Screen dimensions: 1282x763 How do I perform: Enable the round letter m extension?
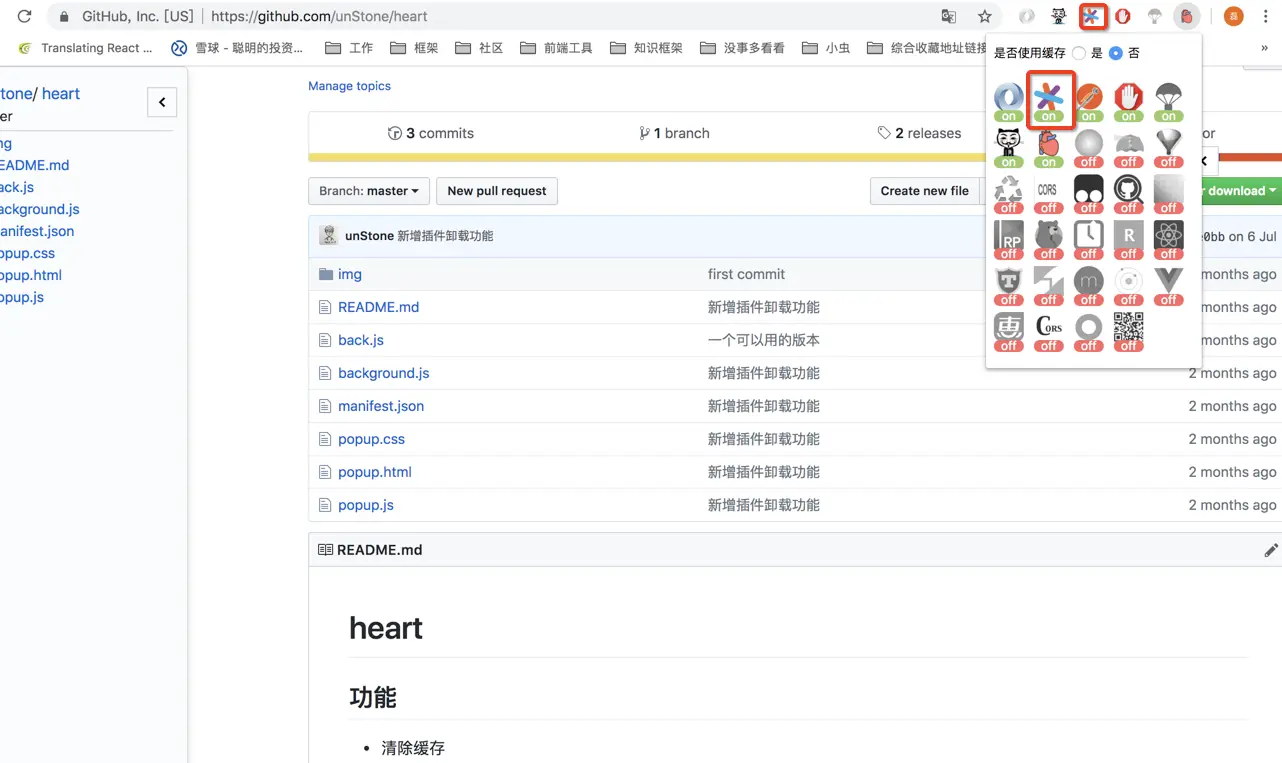(1088, 285)
